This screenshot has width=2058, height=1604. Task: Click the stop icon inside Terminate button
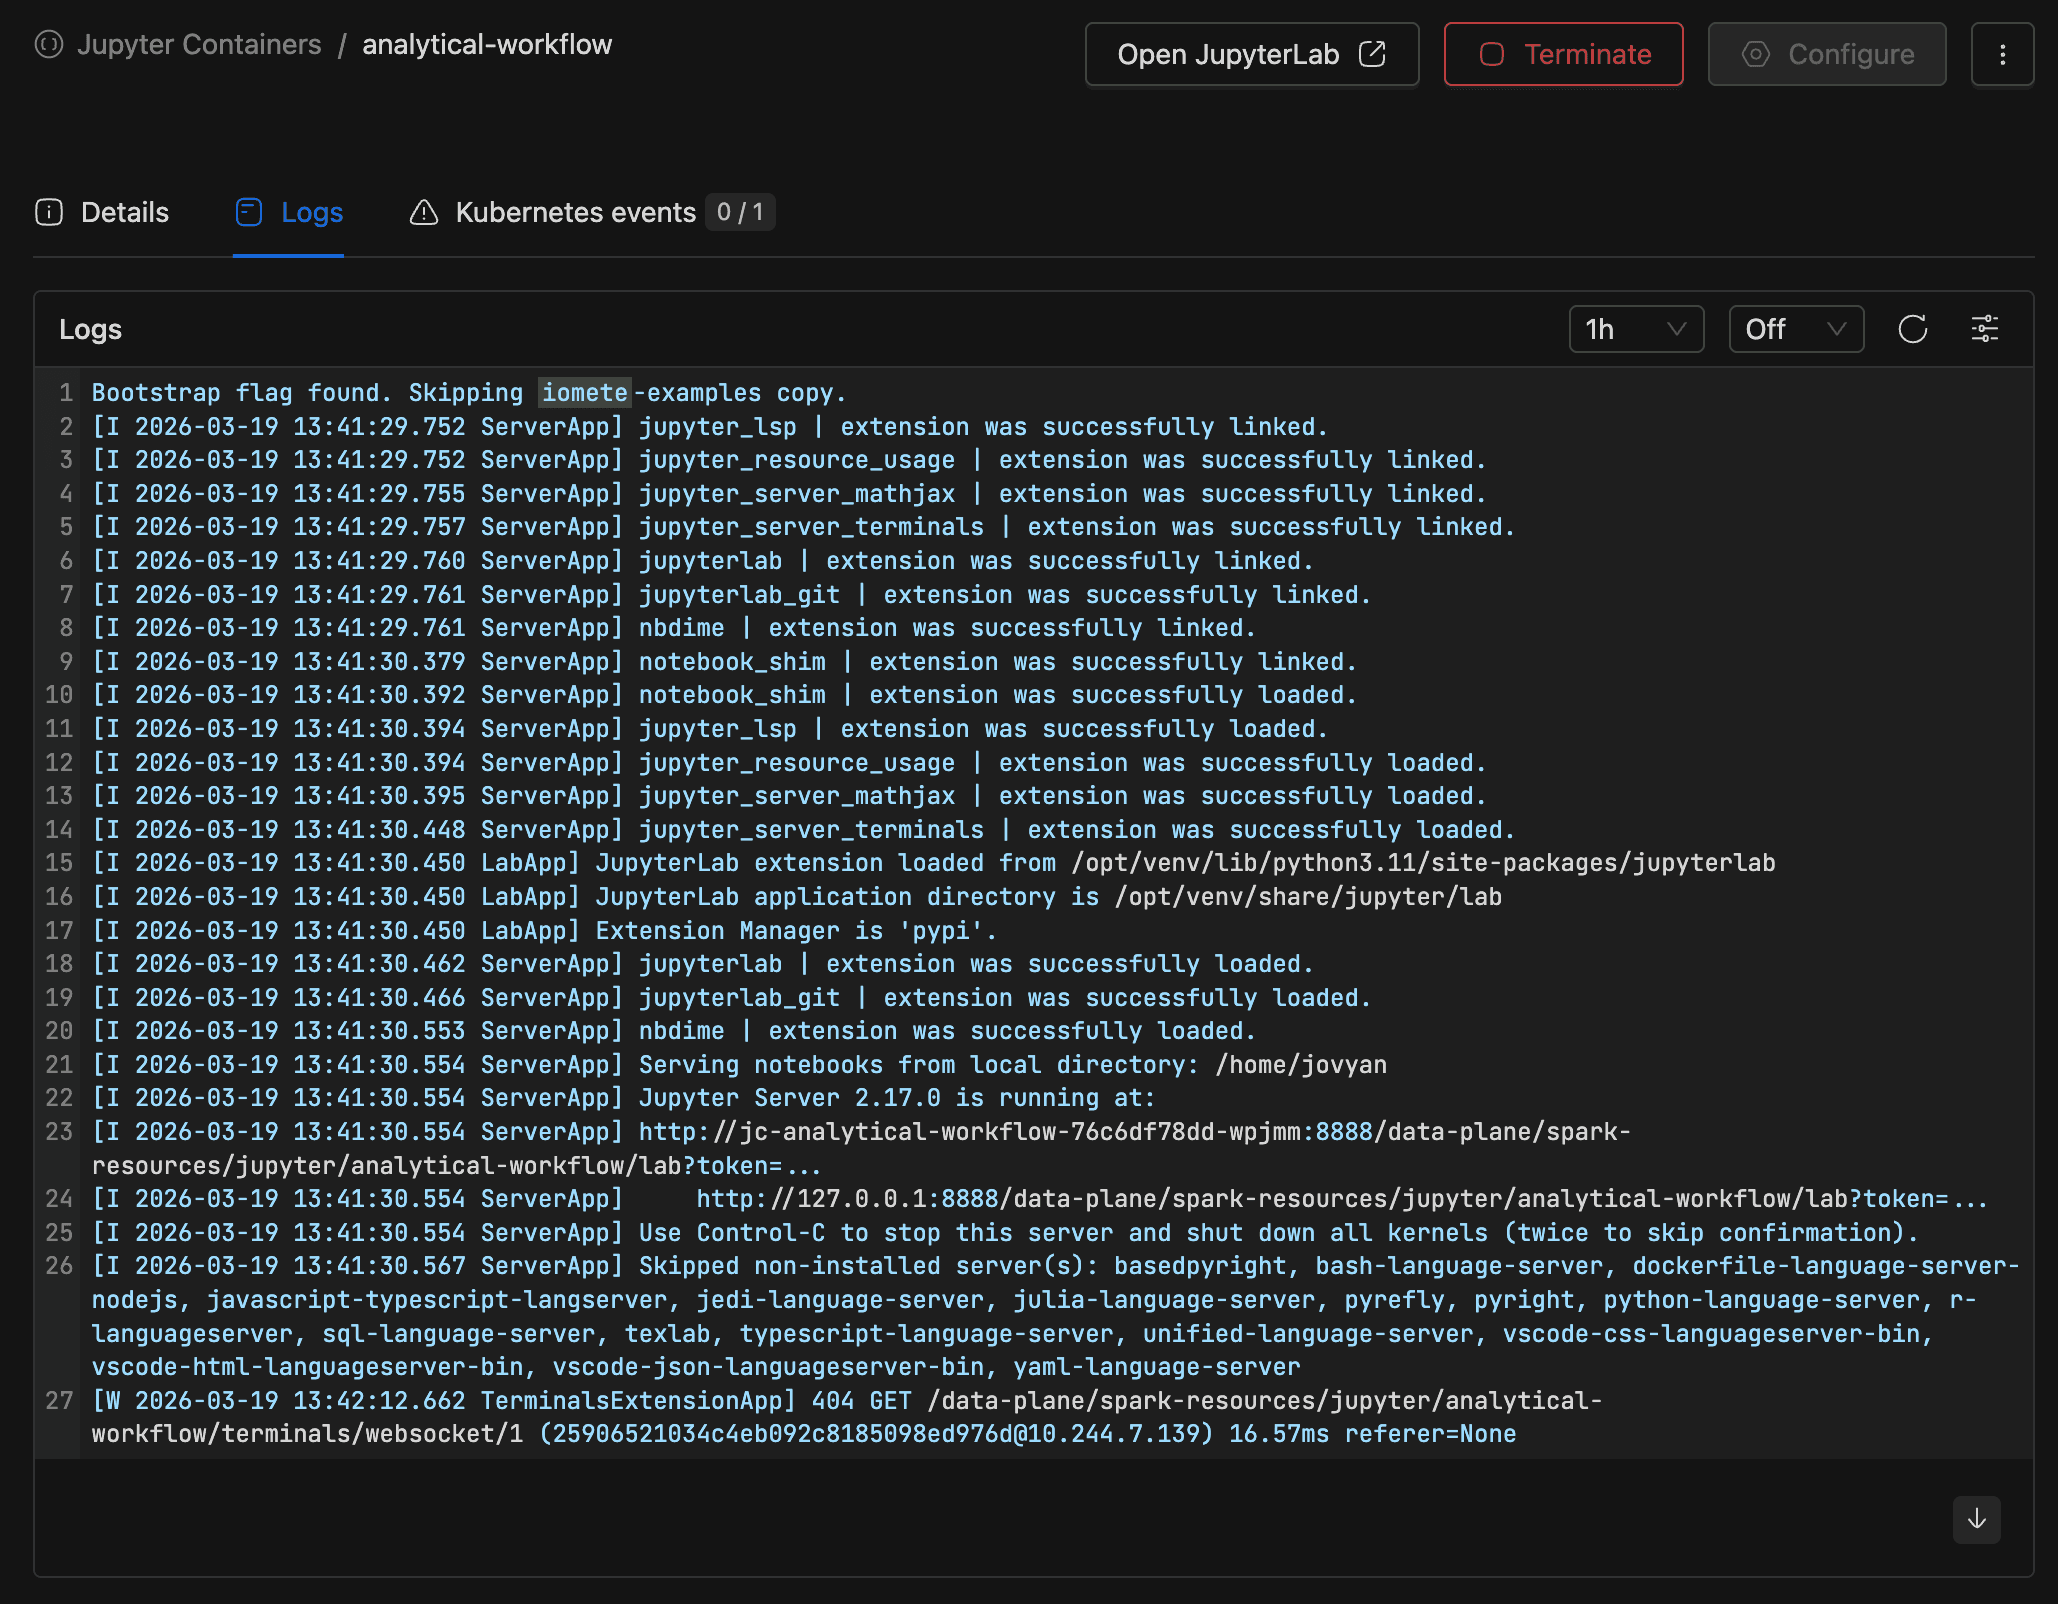pos(1491,55)
